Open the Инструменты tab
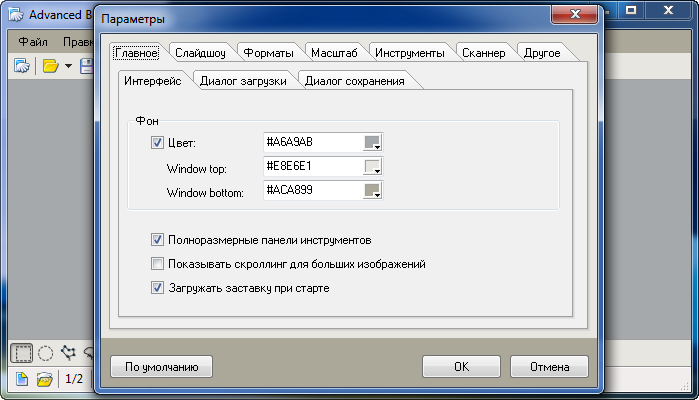Screen dimensions: 699x400 pyautogui.click(x=410, y=53)
